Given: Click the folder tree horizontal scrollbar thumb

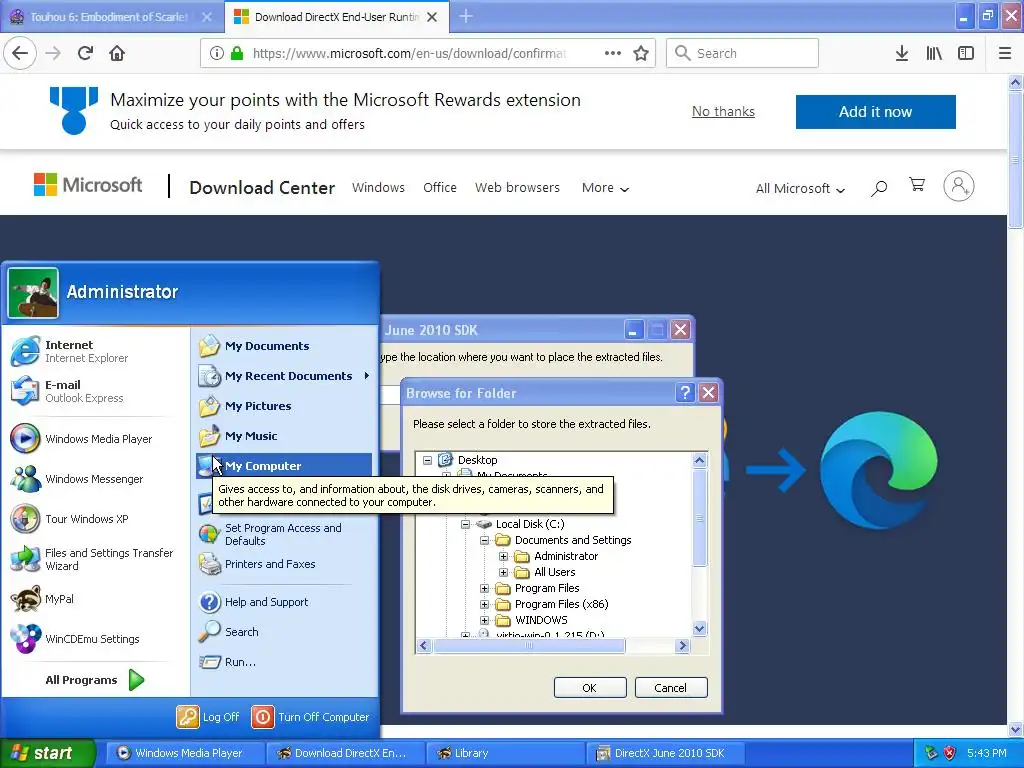Looking at the screenshot, I should (x=529, y=646).
